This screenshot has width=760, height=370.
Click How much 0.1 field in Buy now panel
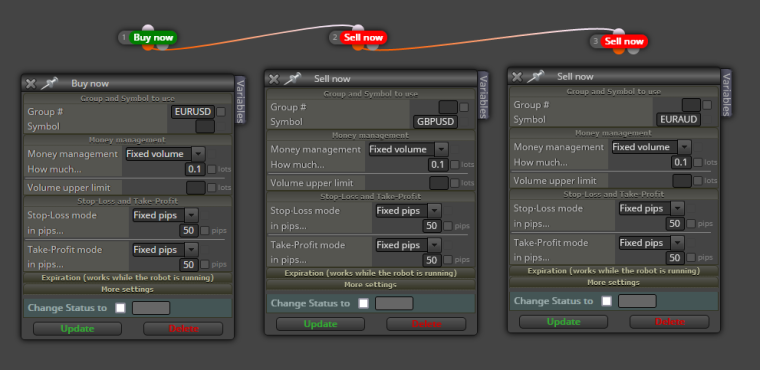coord(195,169)
